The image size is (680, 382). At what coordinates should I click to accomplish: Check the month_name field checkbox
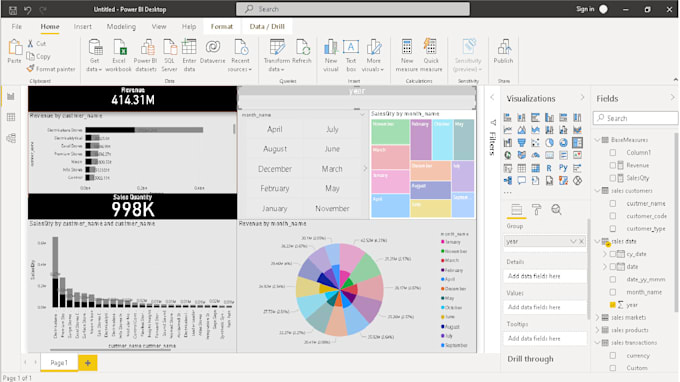point(613,292)
